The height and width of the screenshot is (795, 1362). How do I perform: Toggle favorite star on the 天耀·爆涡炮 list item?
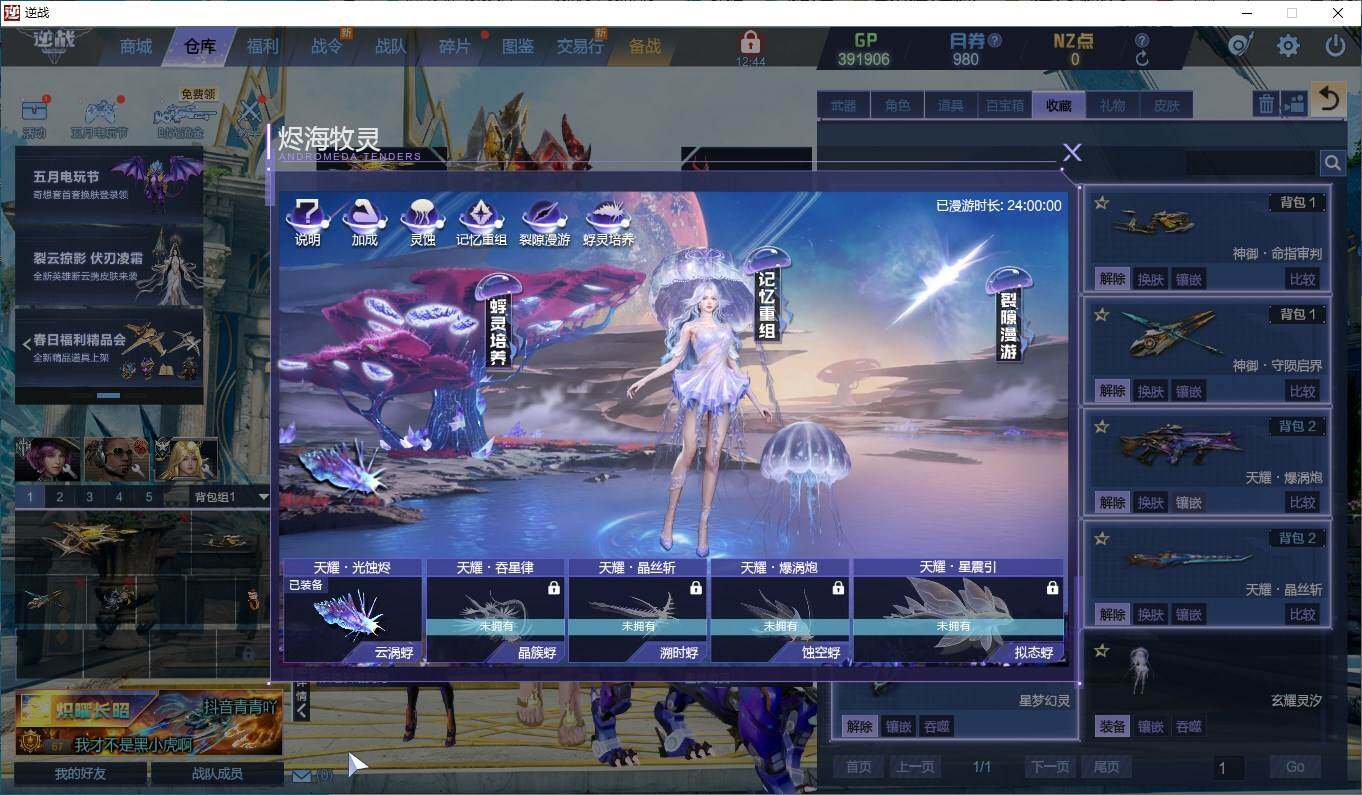1101,426
